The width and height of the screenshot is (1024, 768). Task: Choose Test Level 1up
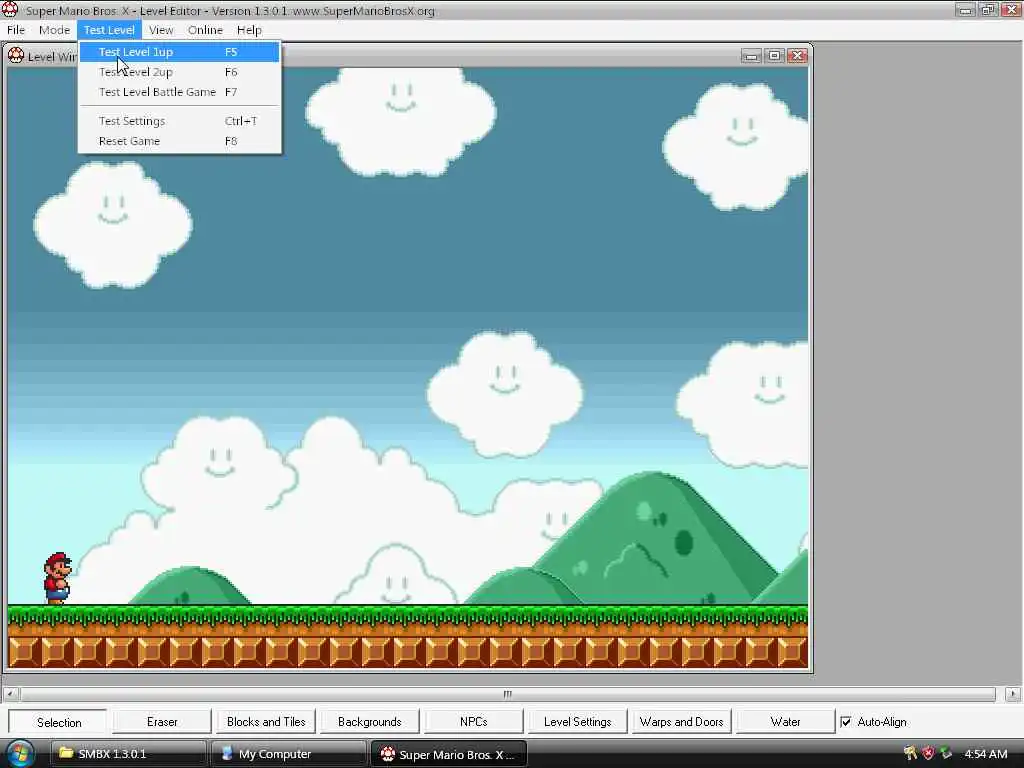coord(180,52)
